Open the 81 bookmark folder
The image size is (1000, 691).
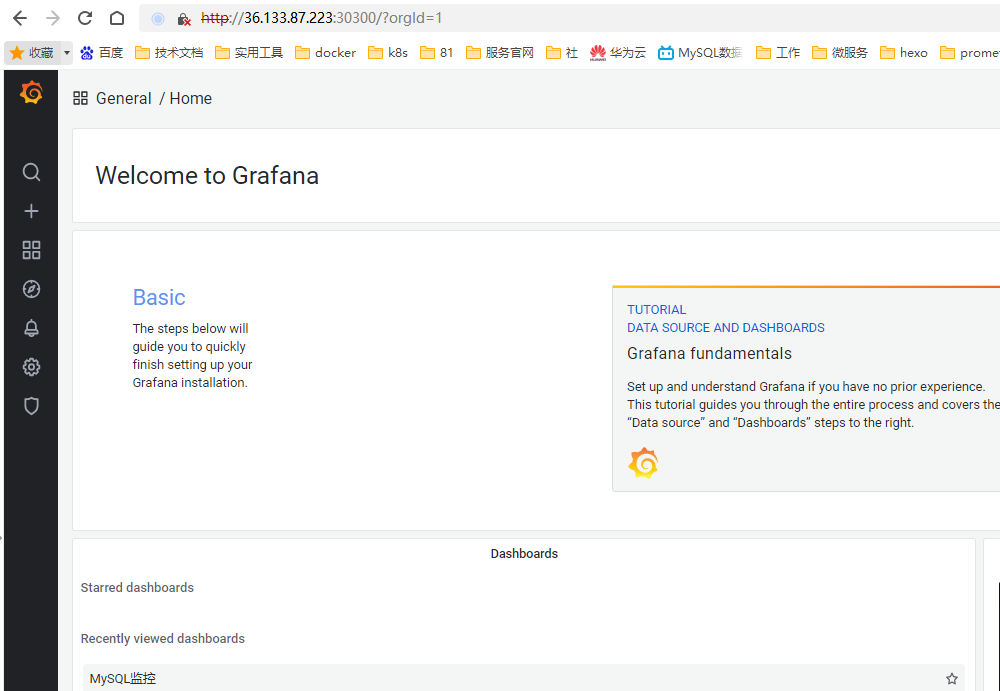click(436, 53)
